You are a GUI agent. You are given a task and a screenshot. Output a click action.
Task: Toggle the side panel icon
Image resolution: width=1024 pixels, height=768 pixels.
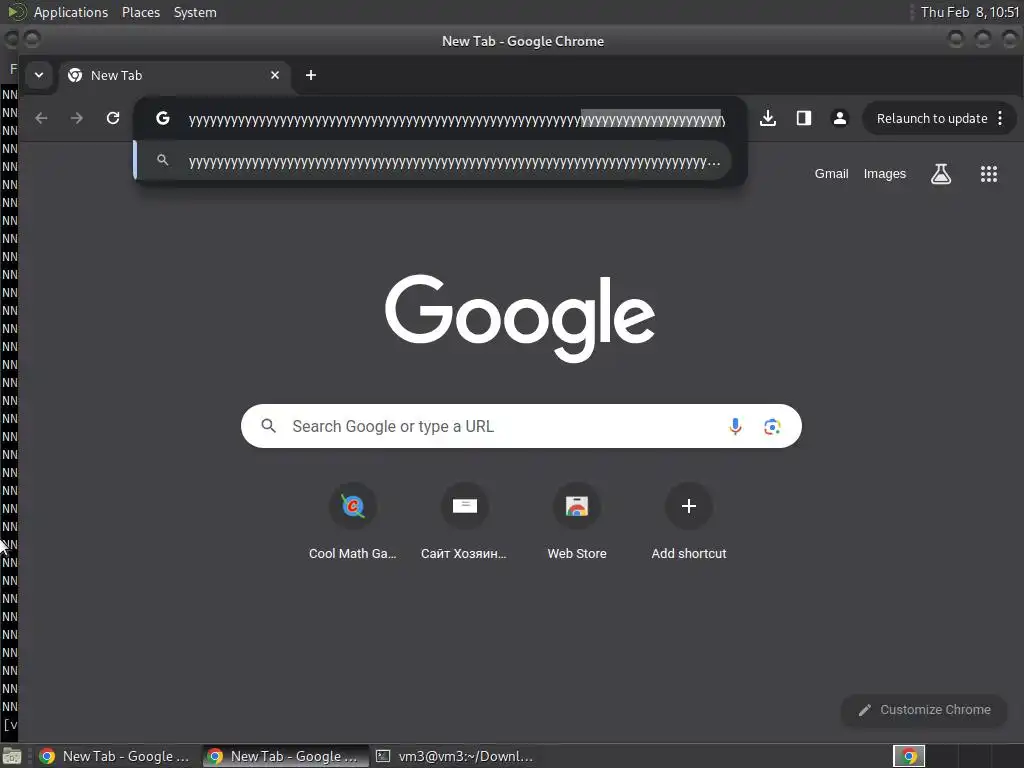point(804,118)
